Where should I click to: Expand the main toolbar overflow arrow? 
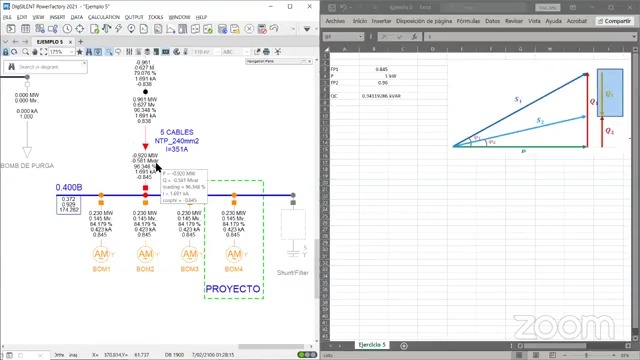coord(307,29)
